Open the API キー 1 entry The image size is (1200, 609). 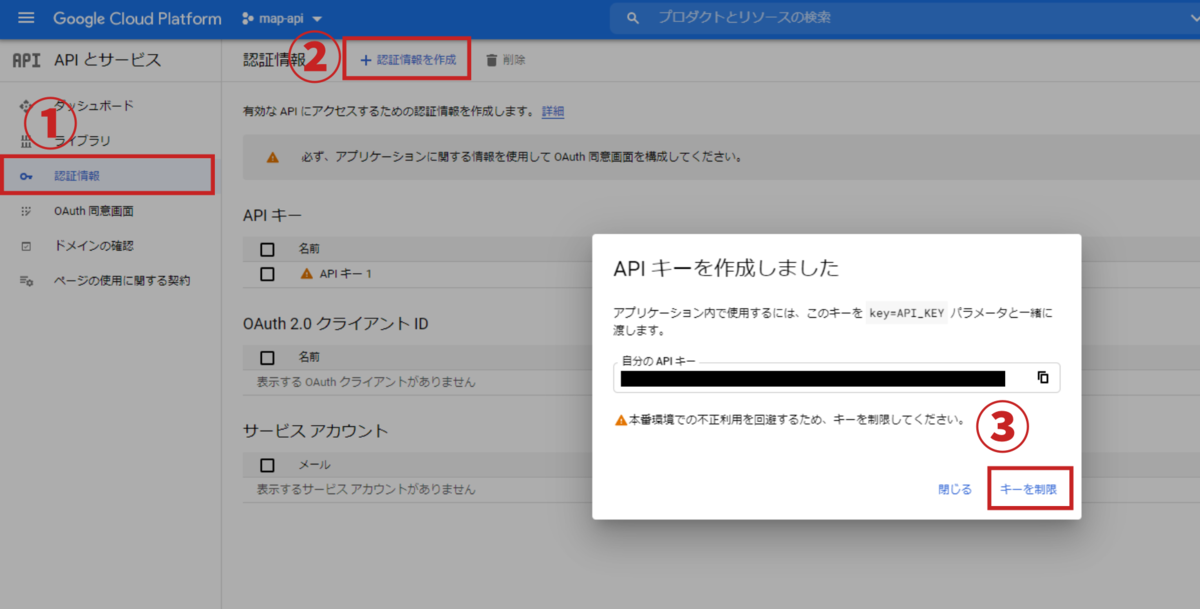click(345, 273)
